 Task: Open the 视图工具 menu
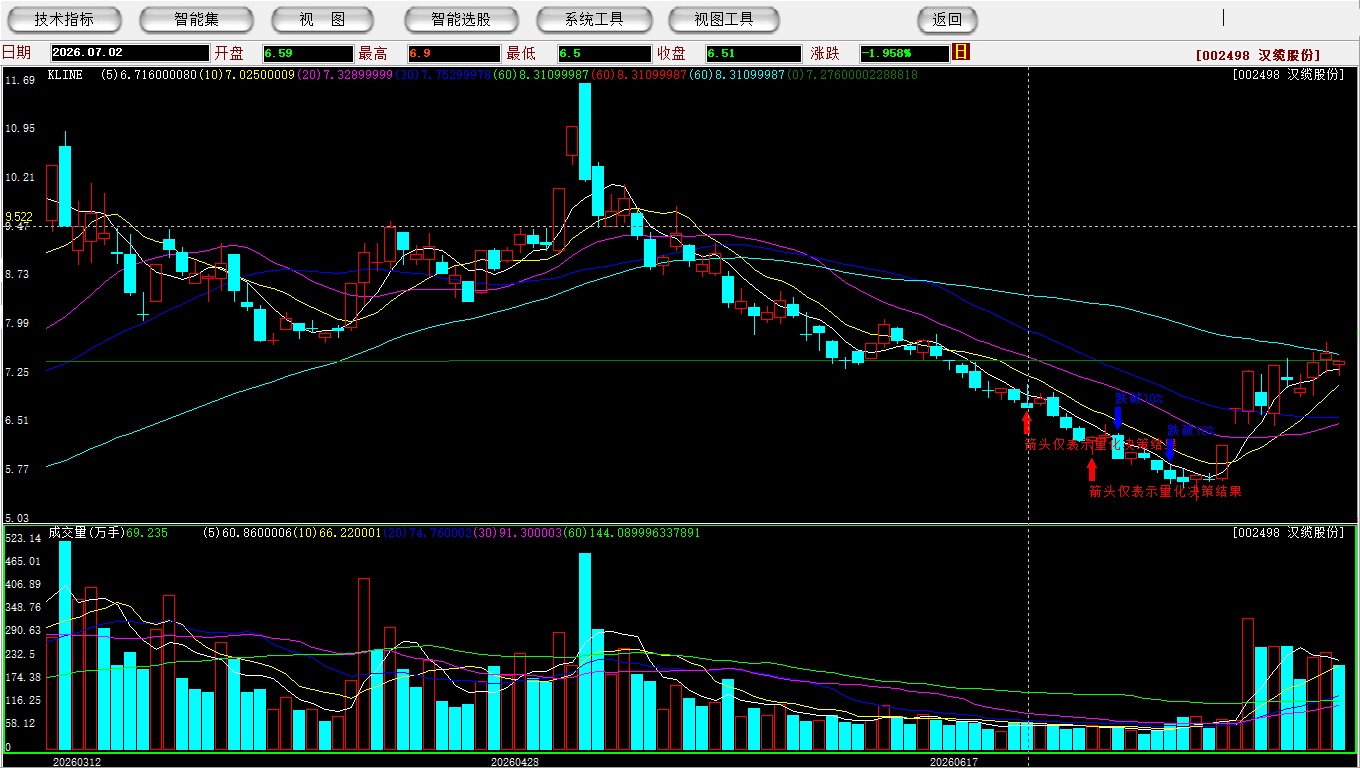tap(725, 19)
